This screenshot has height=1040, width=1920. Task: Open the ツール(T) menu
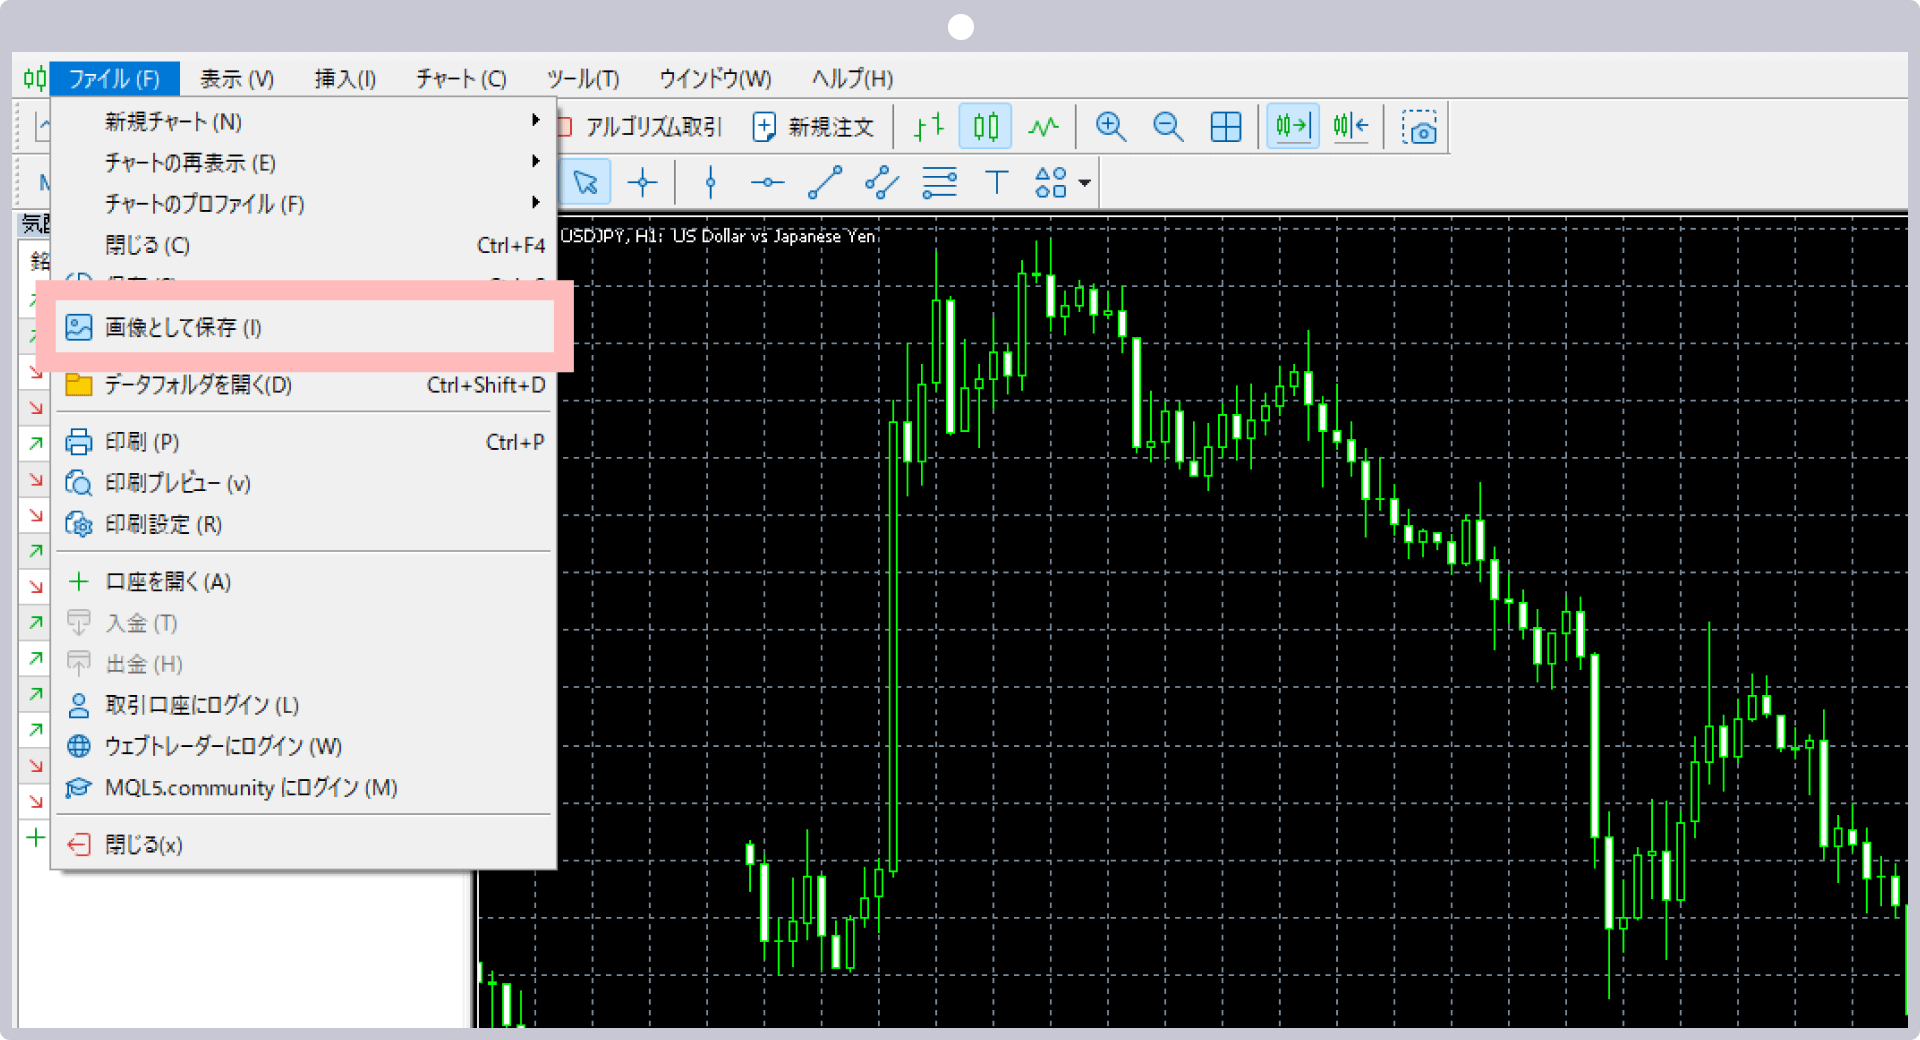(583, 79)
